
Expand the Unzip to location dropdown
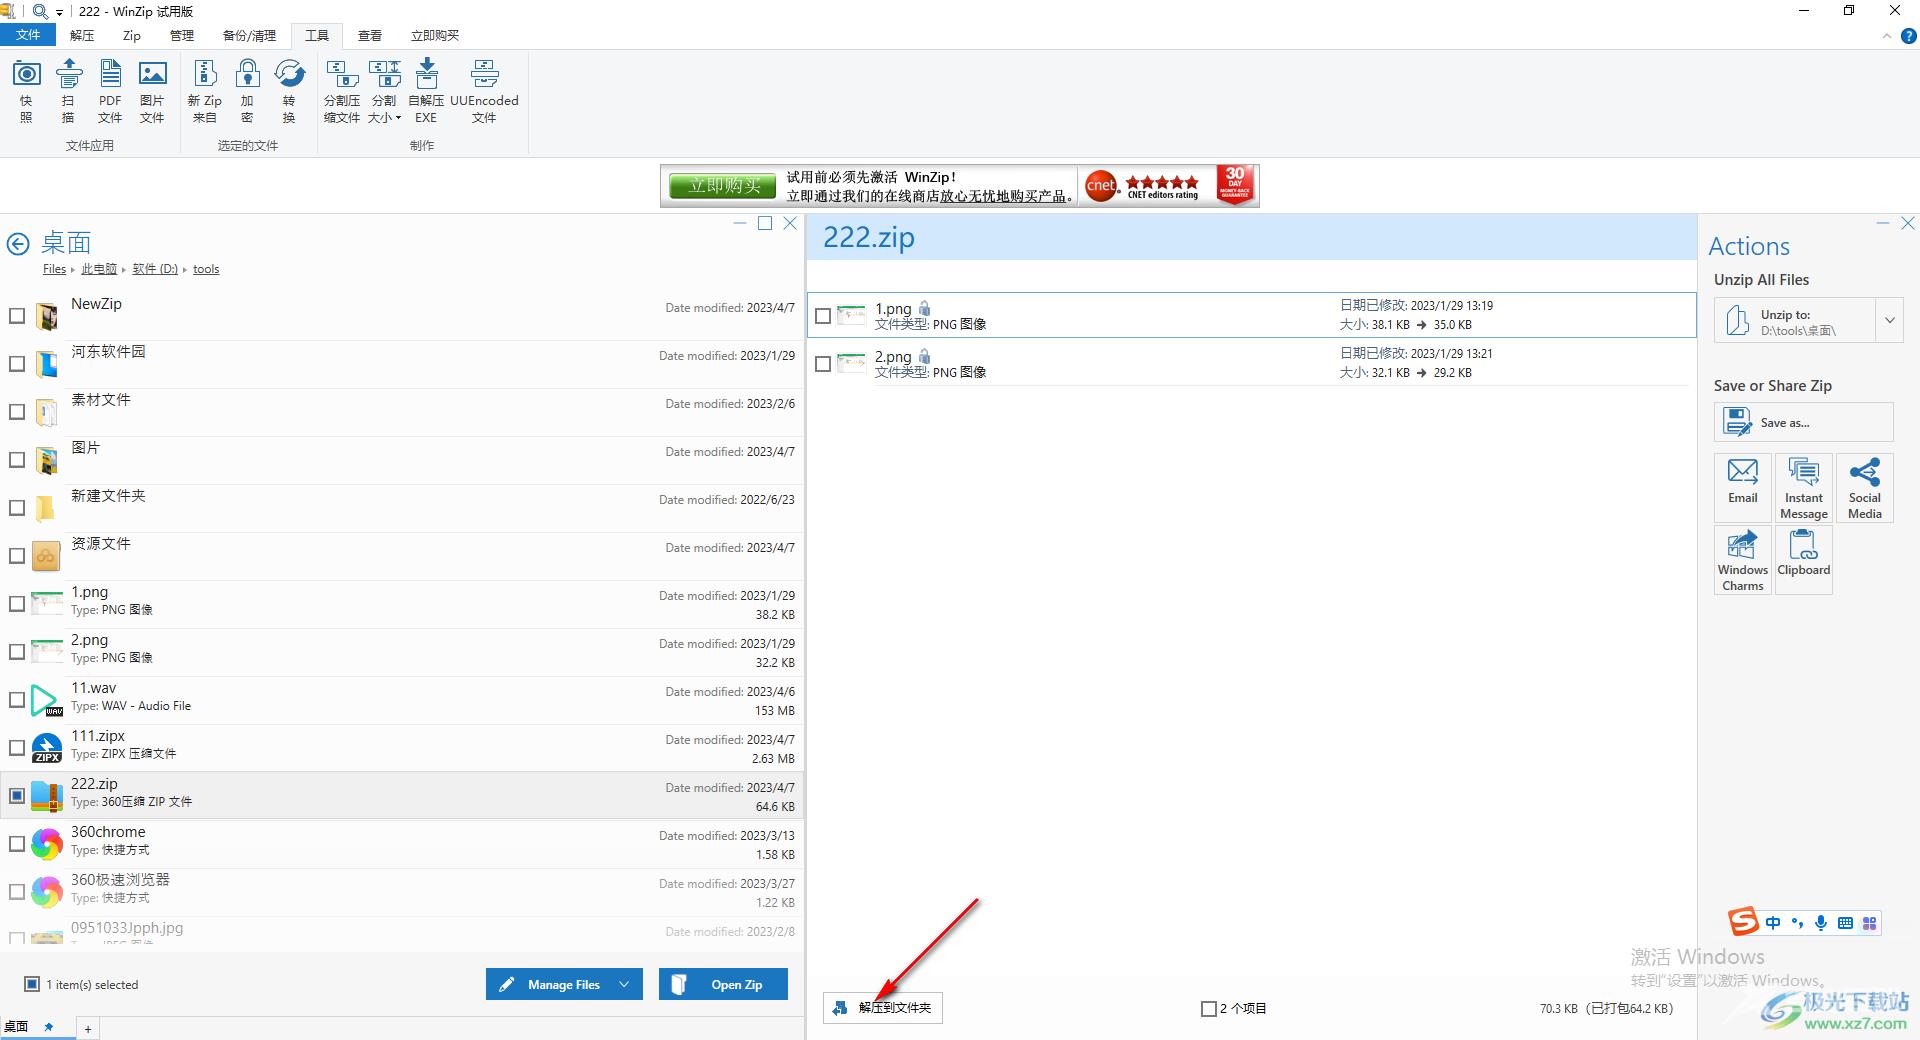[x=1889, y=321]
